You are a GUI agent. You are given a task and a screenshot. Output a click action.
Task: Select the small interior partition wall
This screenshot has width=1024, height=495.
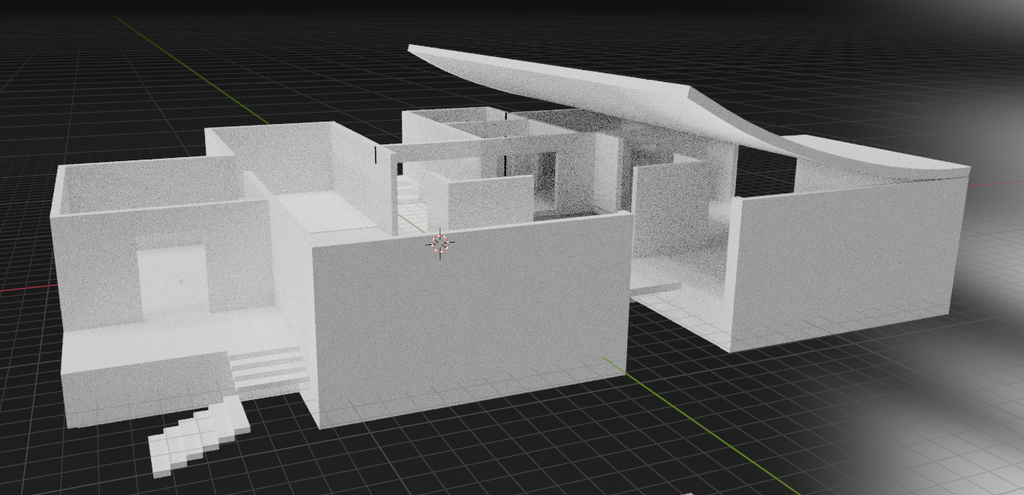pyautogui.click(x=489, y=200)
